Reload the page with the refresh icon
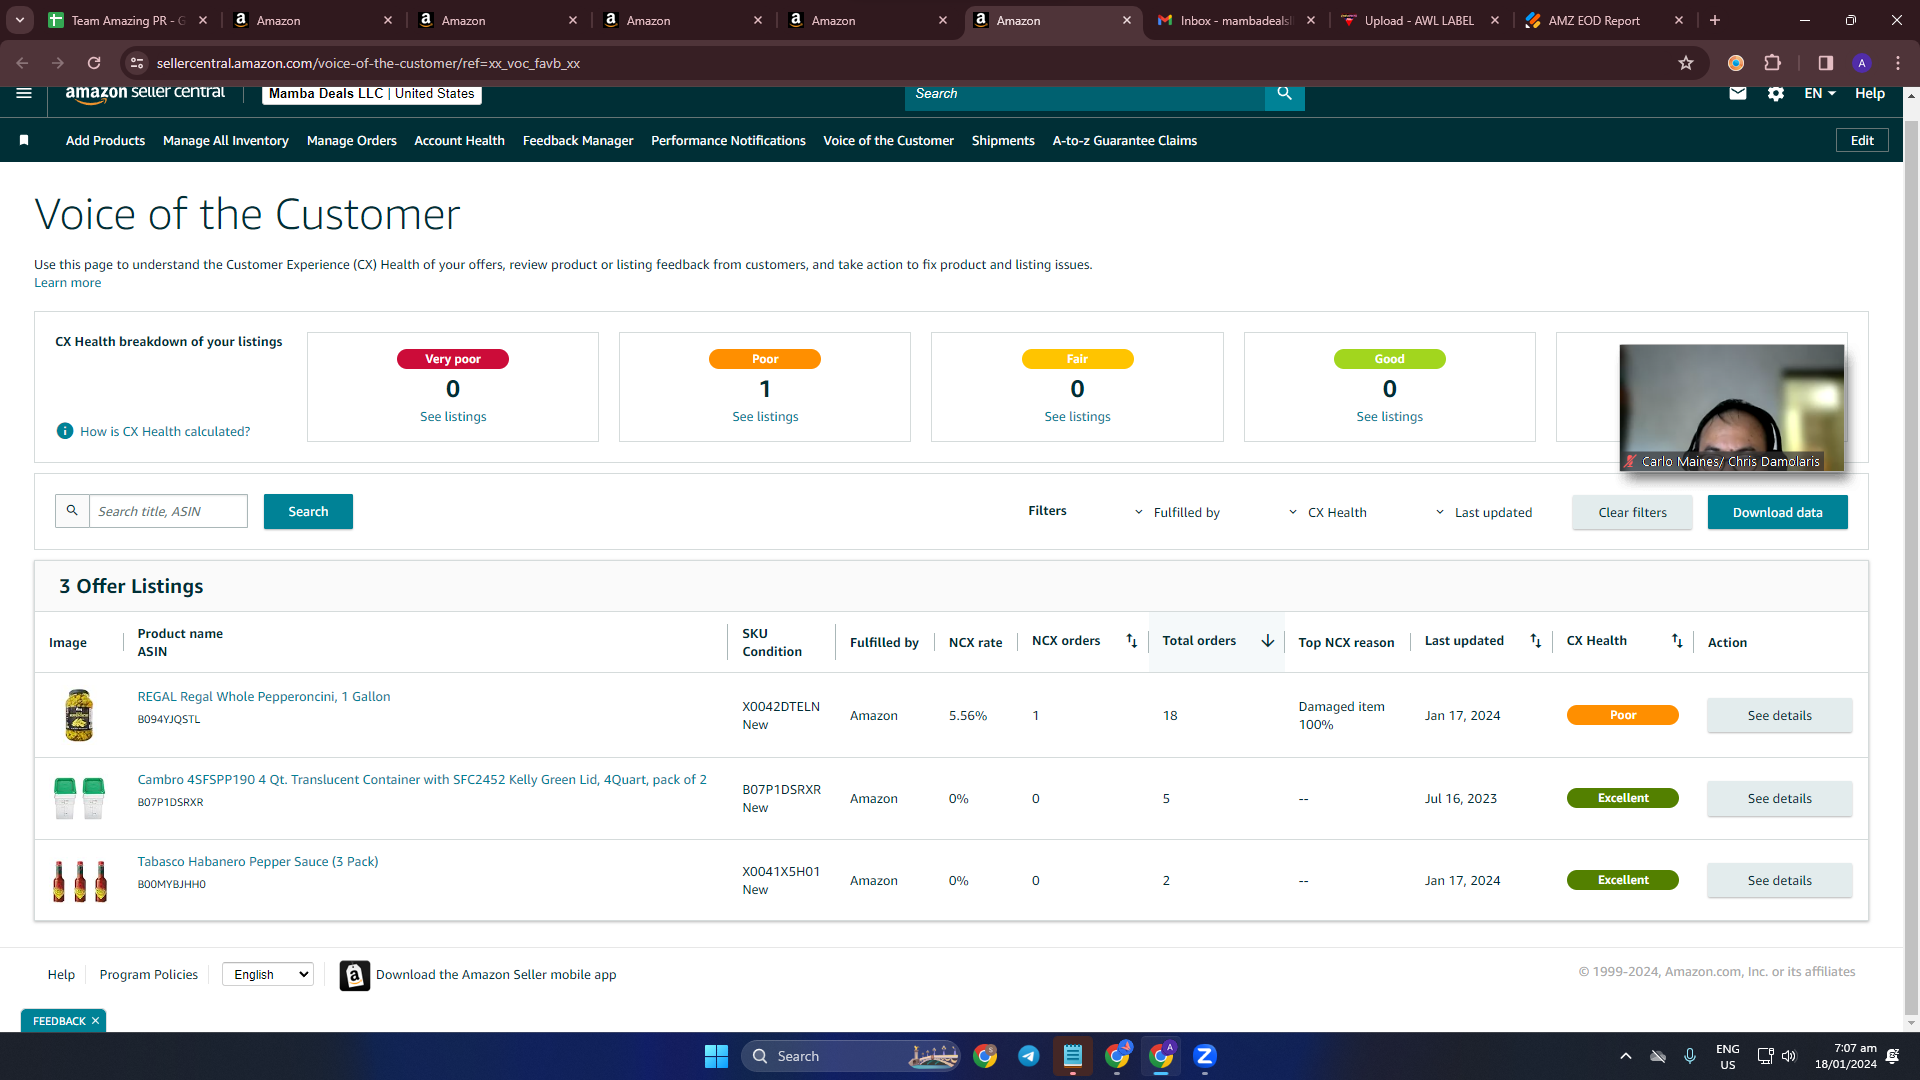 click(94, 63)
